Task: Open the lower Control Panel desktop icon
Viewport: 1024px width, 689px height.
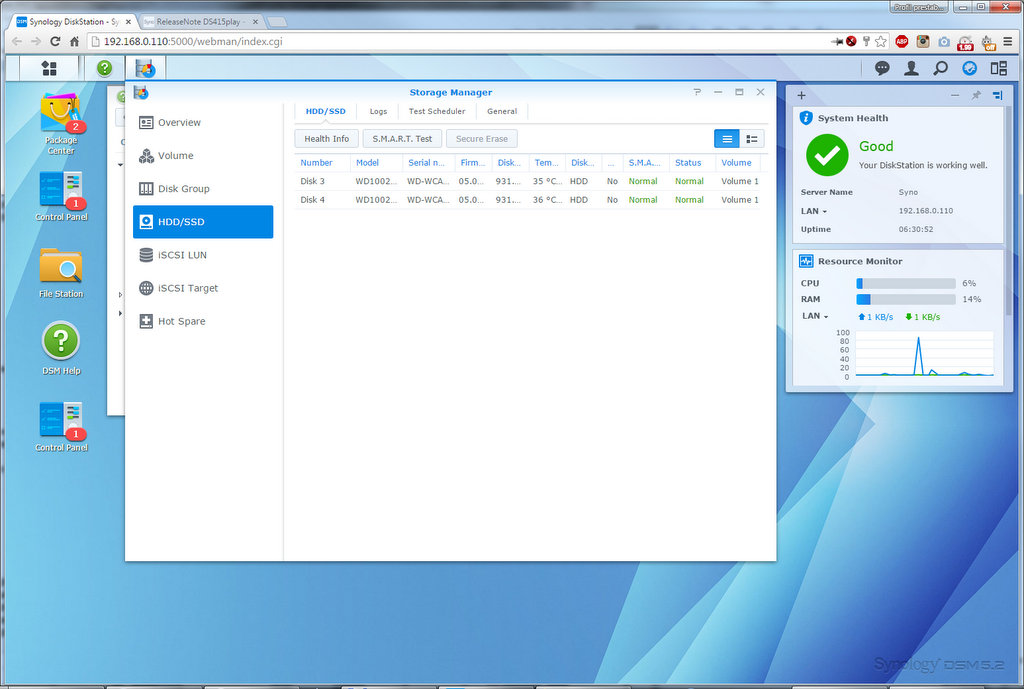Action: click(x=61, y=426)
